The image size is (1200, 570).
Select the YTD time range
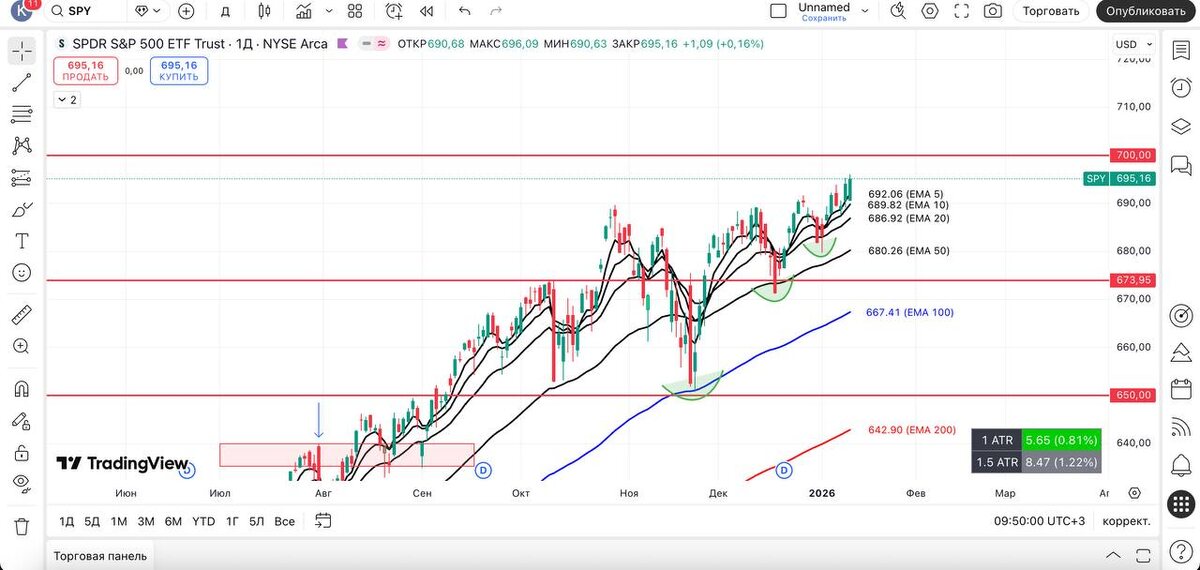[203, 521]
